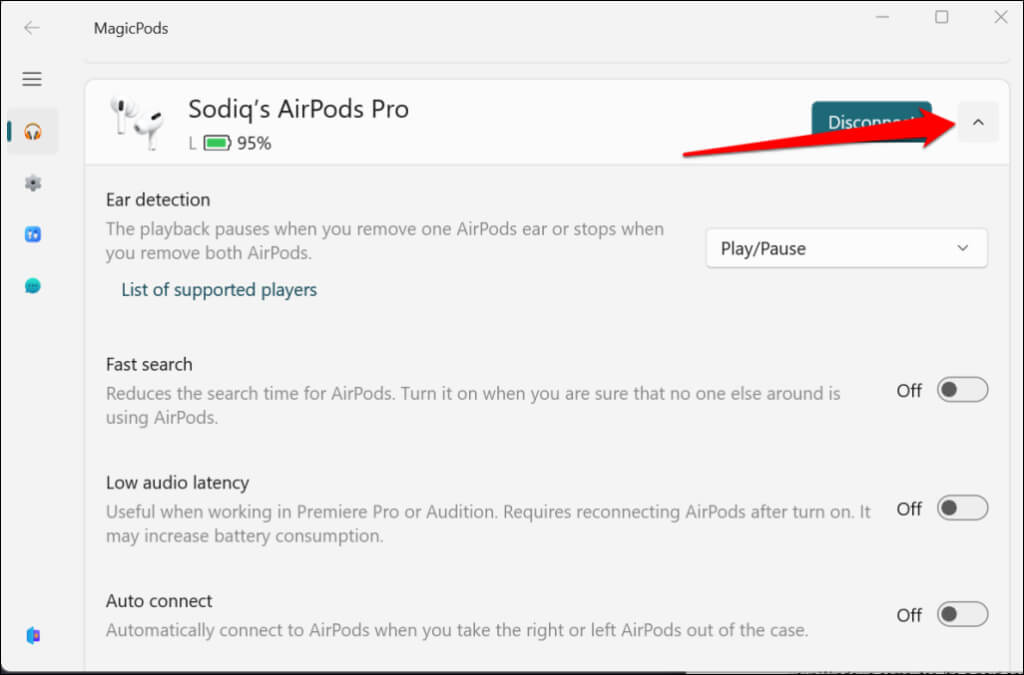Viewport: 1024px width, 675px height.
Task: Click the back arrow icon
Action: pos(32,28)
